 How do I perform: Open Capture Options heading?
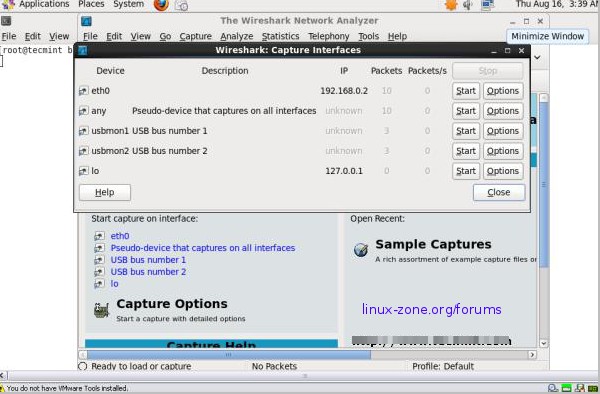[x=172, y=304]
